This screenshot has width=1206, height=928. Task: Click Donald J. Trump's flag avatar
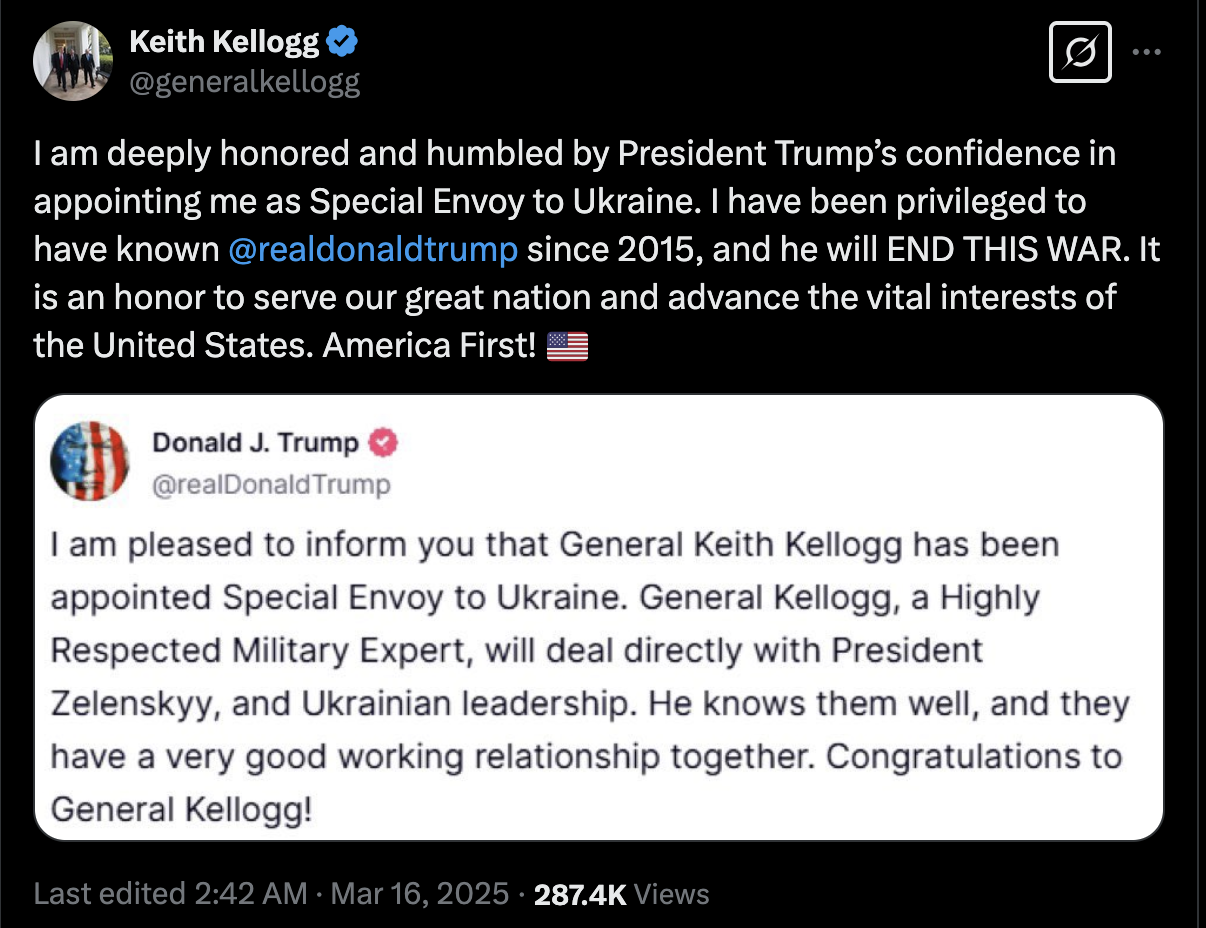tap(90, 461)
